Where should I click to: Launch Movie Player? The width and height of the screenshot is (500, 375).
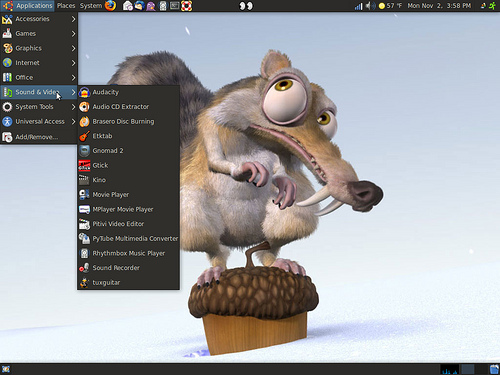pos(129,195)
